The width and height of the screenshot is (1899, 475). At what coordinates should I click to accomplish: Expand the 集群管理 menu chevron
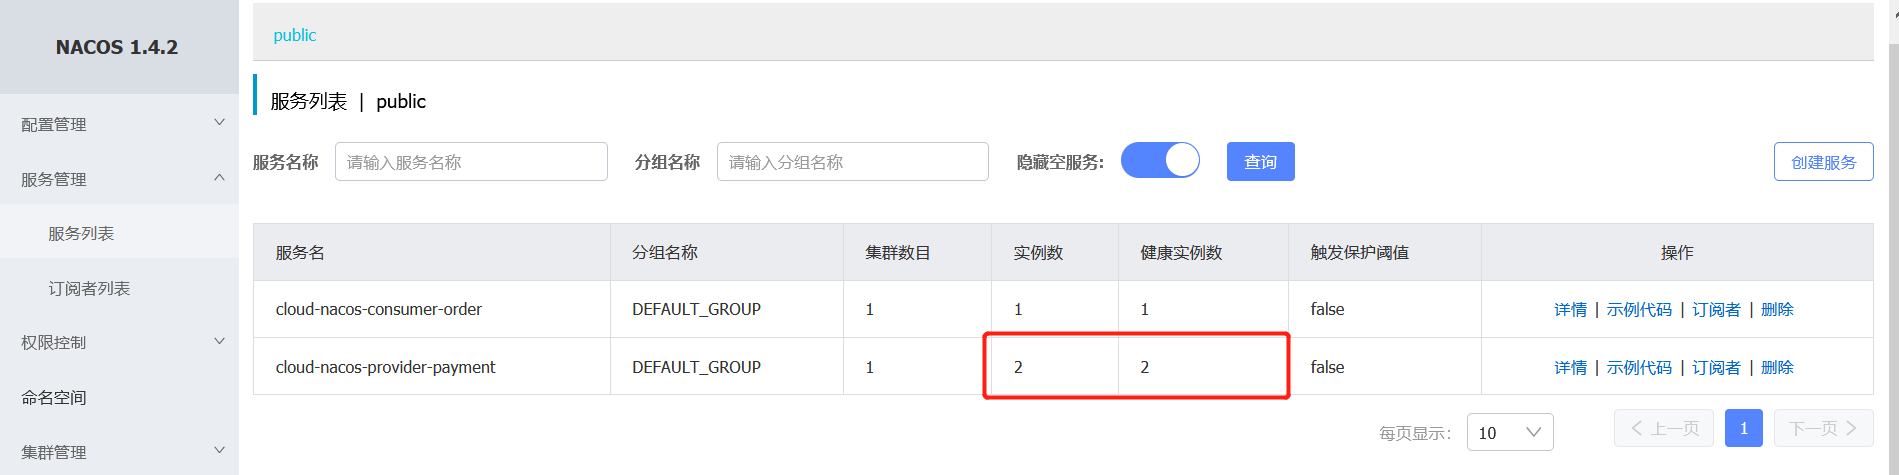(x=220, y=451)
